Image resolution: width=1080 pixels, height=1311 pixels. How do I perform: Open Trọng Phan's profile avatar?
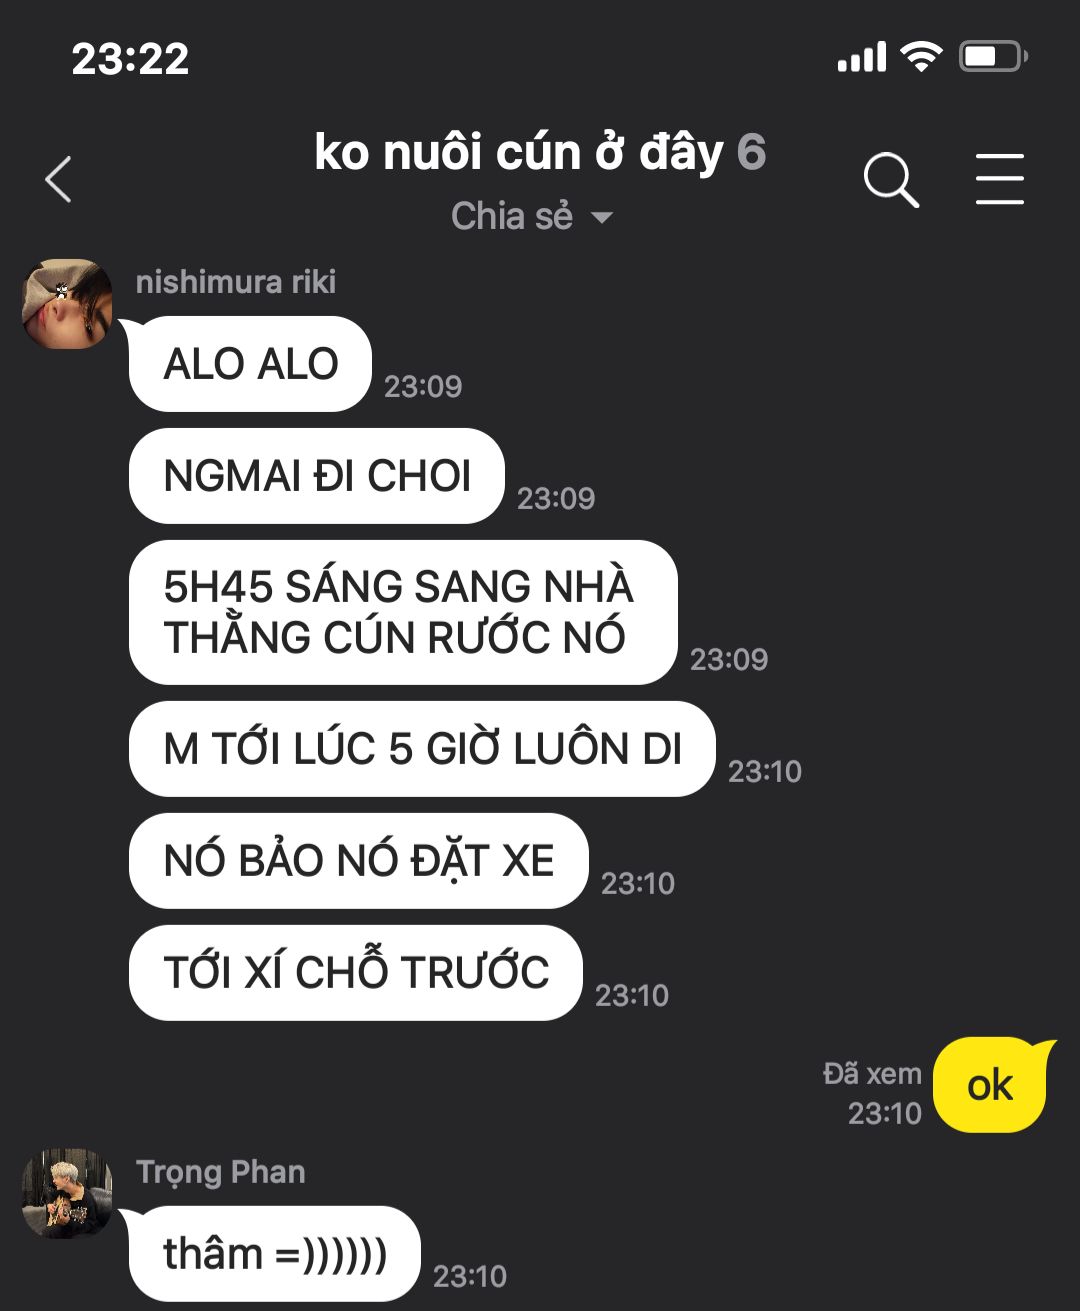coord(67,1193)
